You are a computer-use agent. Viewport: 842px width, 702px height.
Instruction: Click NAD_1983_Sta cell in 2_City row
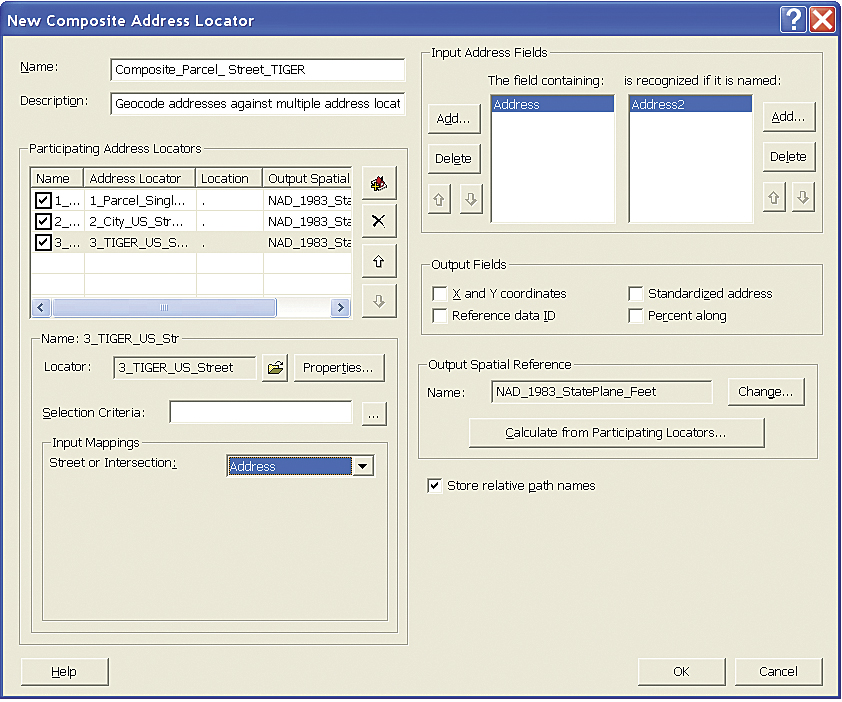point(308,221)
